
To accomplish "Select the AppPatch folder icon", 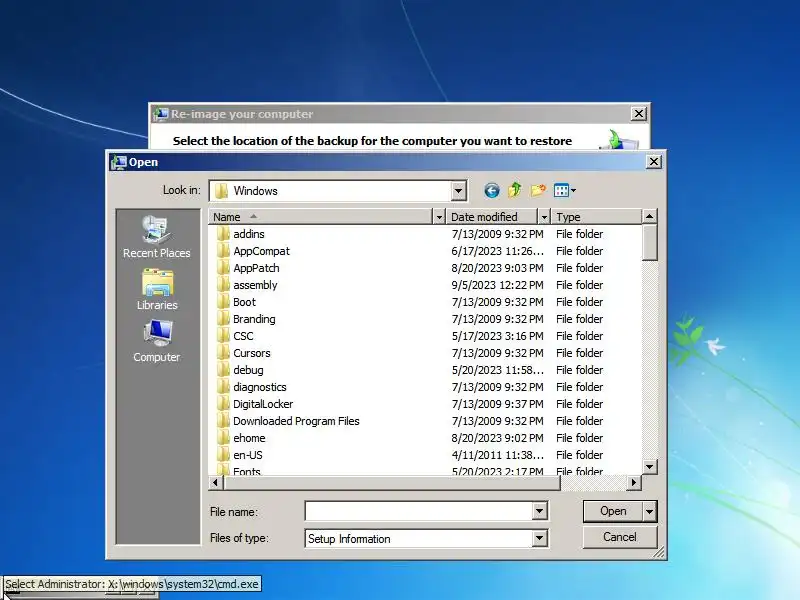I will (x=223, y=268).
